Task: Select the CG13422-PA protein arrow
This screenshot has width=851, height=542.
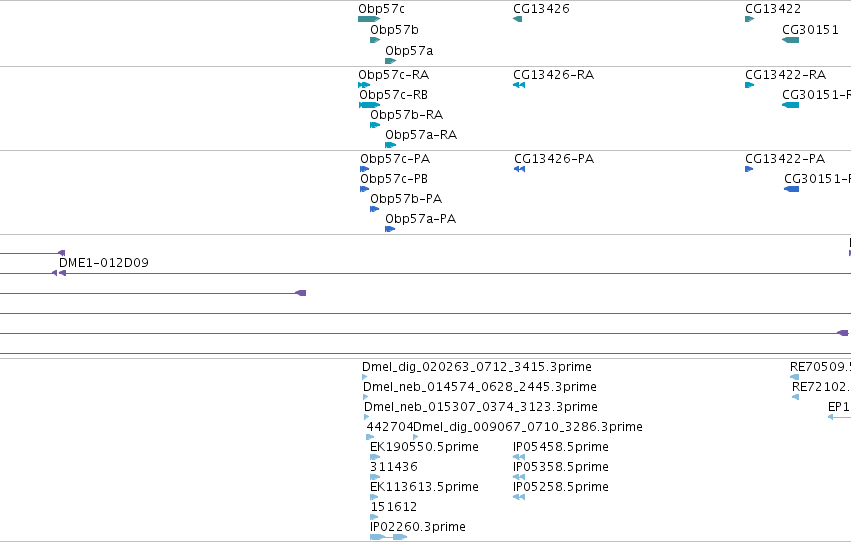Action: (x=749, y=169)
